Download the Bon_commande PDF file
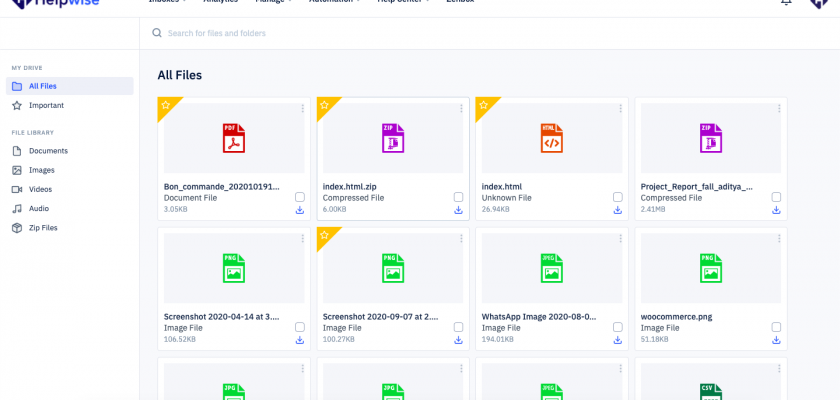Viewport: 840px width, 400px height. pos(300,210)
